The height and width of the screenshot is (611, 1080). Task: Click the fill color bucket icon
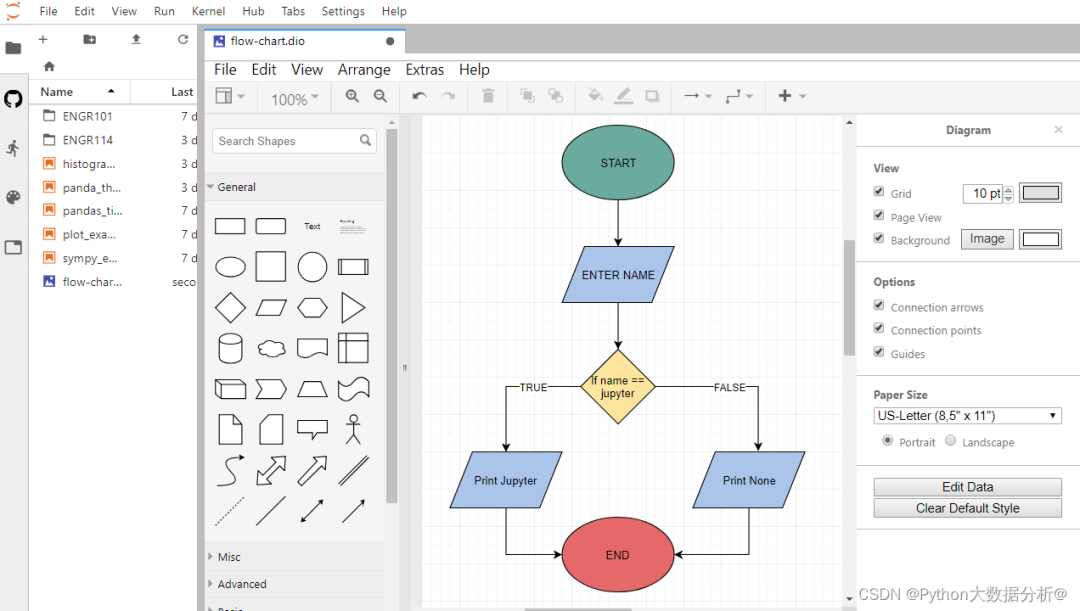595,96
